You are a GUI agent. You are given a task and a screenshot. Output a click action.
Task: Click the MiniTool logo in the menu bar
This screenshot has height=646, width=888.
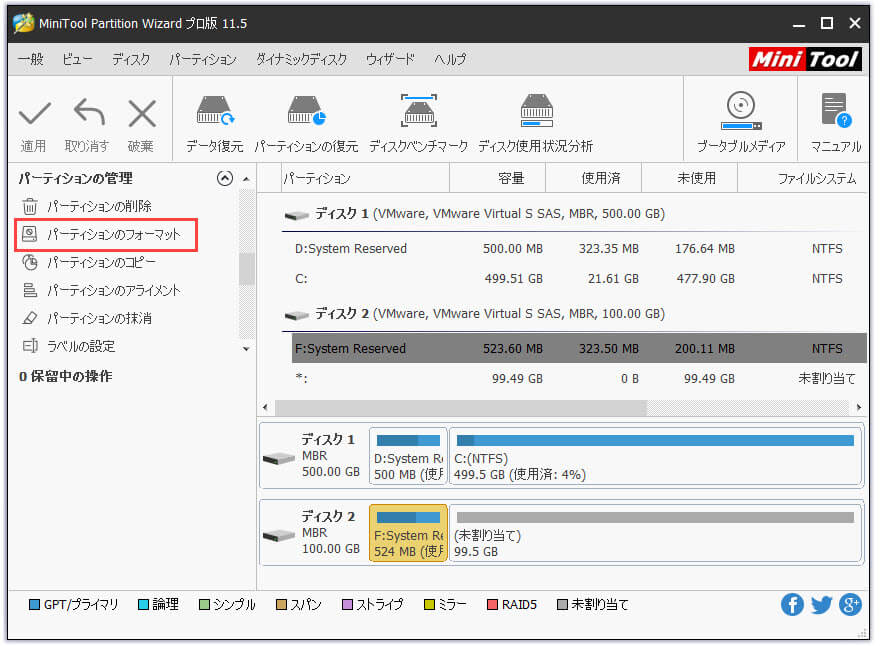pyautogui.click(x=805, y=59)
